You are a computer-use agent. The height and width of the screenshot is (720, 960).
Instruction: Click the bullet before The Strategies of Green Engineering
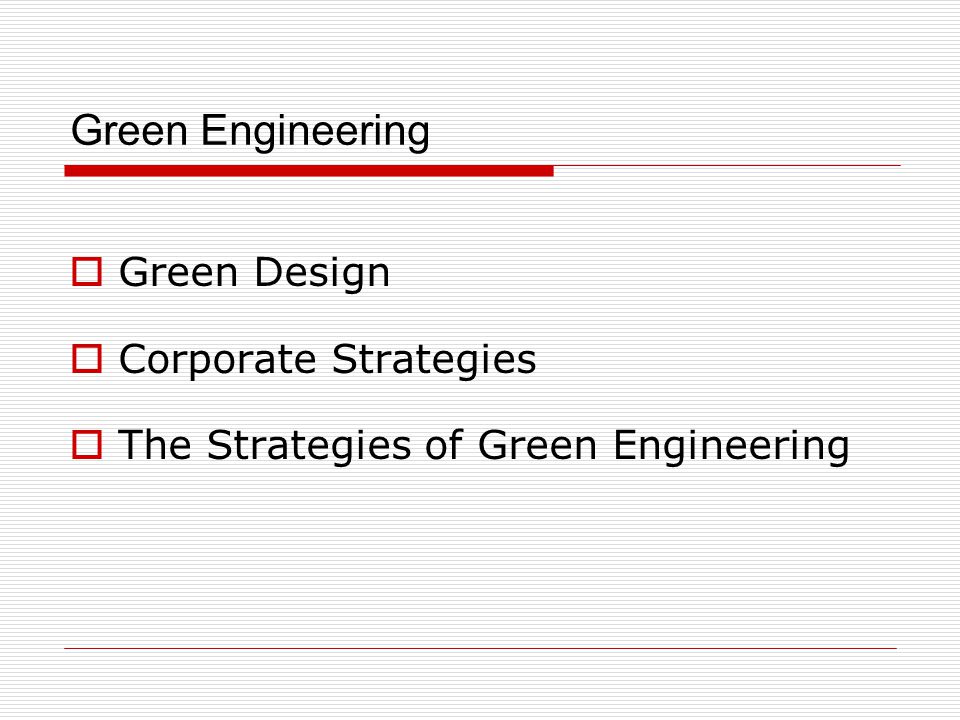(87, 445)
